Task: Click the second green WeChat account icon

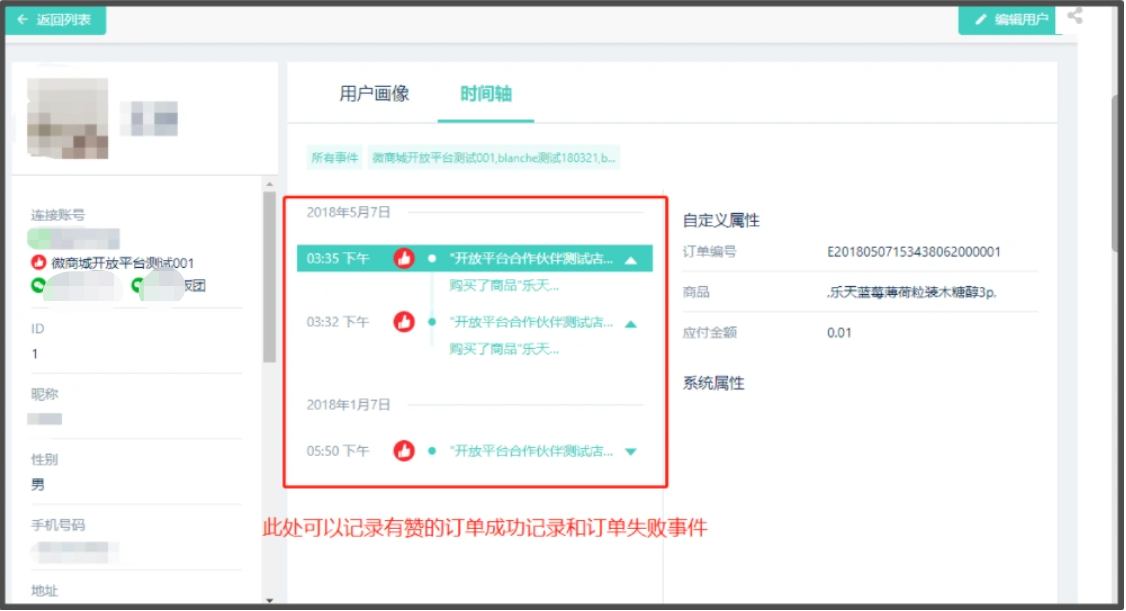Action: click(x=138, y=286)
